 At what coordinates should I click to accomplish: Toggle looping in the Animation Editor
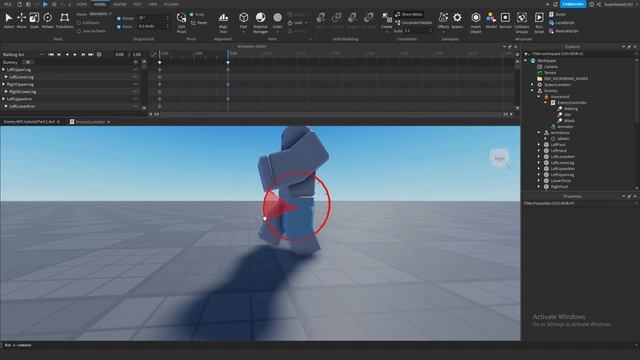(x=99, y=54)
